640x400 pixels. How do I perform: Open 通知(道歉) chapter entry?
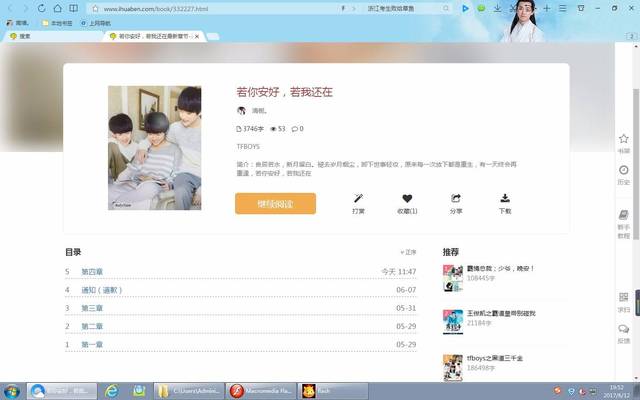coord(101,290)
